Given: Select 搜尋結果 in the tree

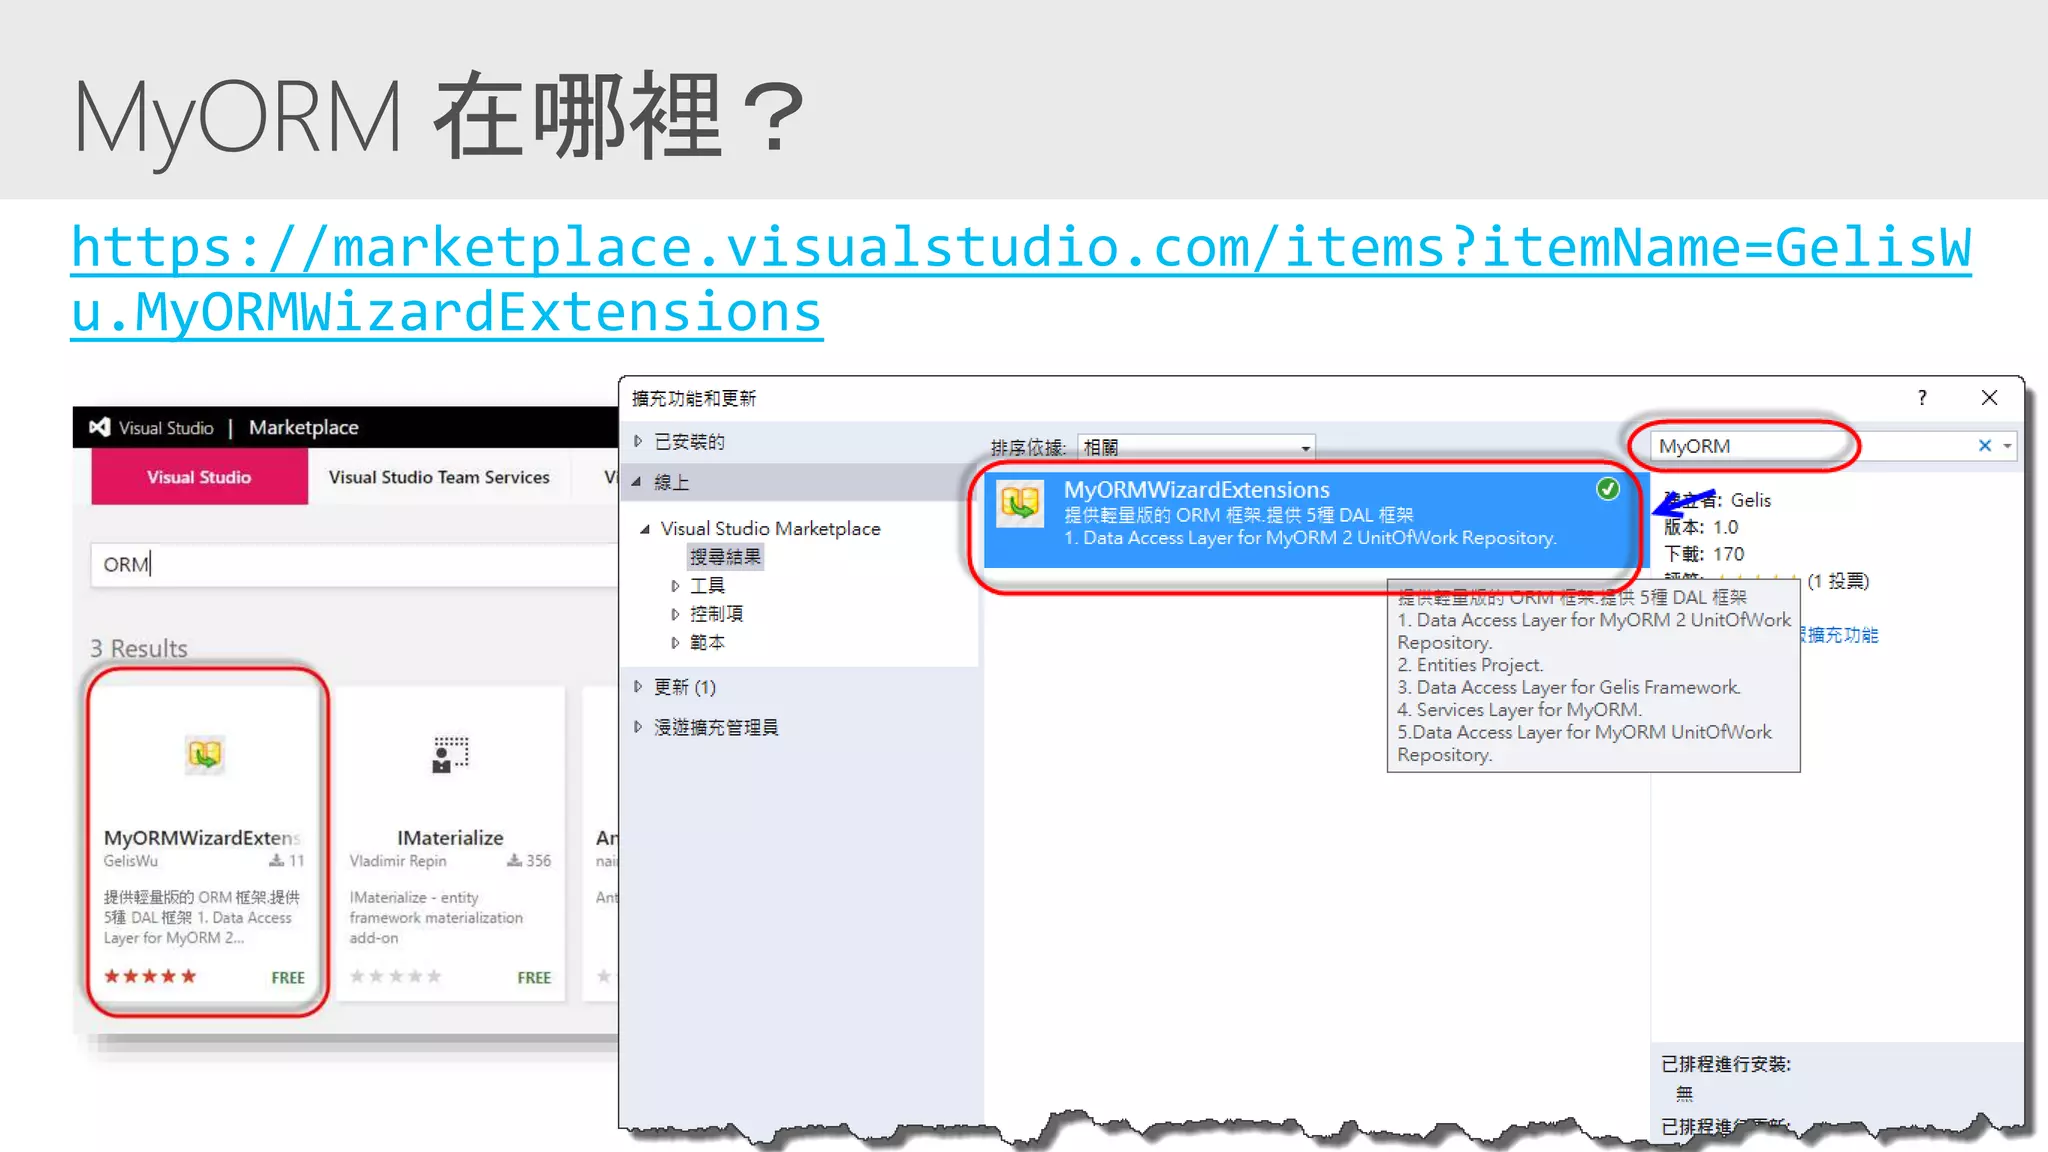Looking at the screenshot, I should point(725,556).
